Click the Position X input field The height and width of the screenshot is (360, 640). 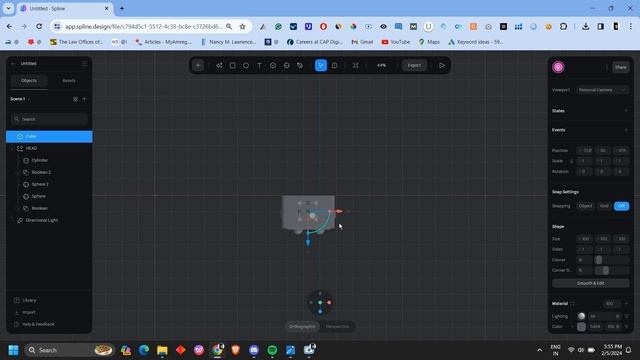[x=585, y=151]
